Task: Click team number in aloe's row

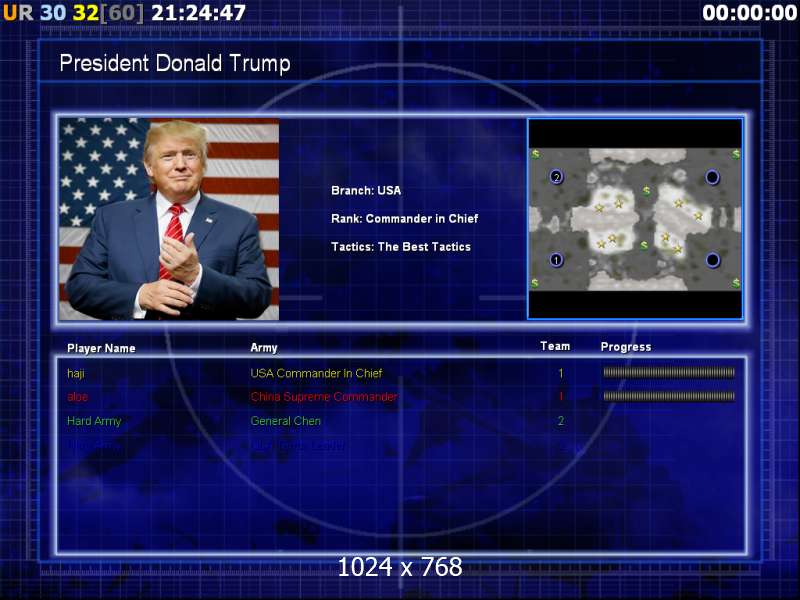Action: tap(561, 396)
